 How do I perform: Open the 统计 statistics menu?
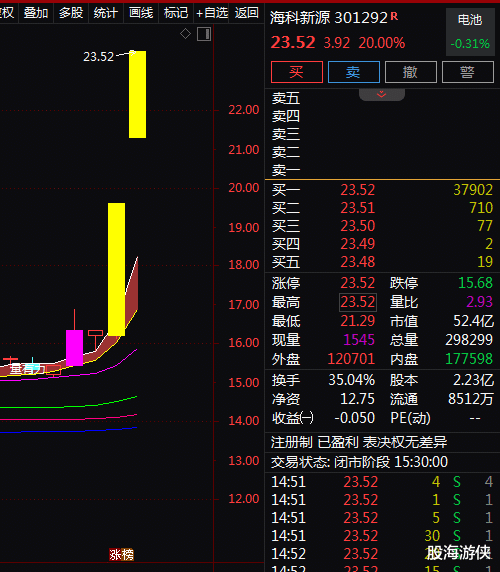(x=106, y=13)
